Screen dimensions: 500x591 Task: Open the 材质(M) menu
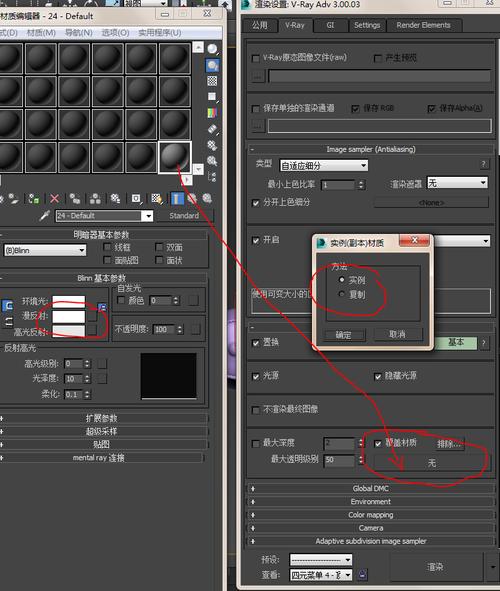41,33
